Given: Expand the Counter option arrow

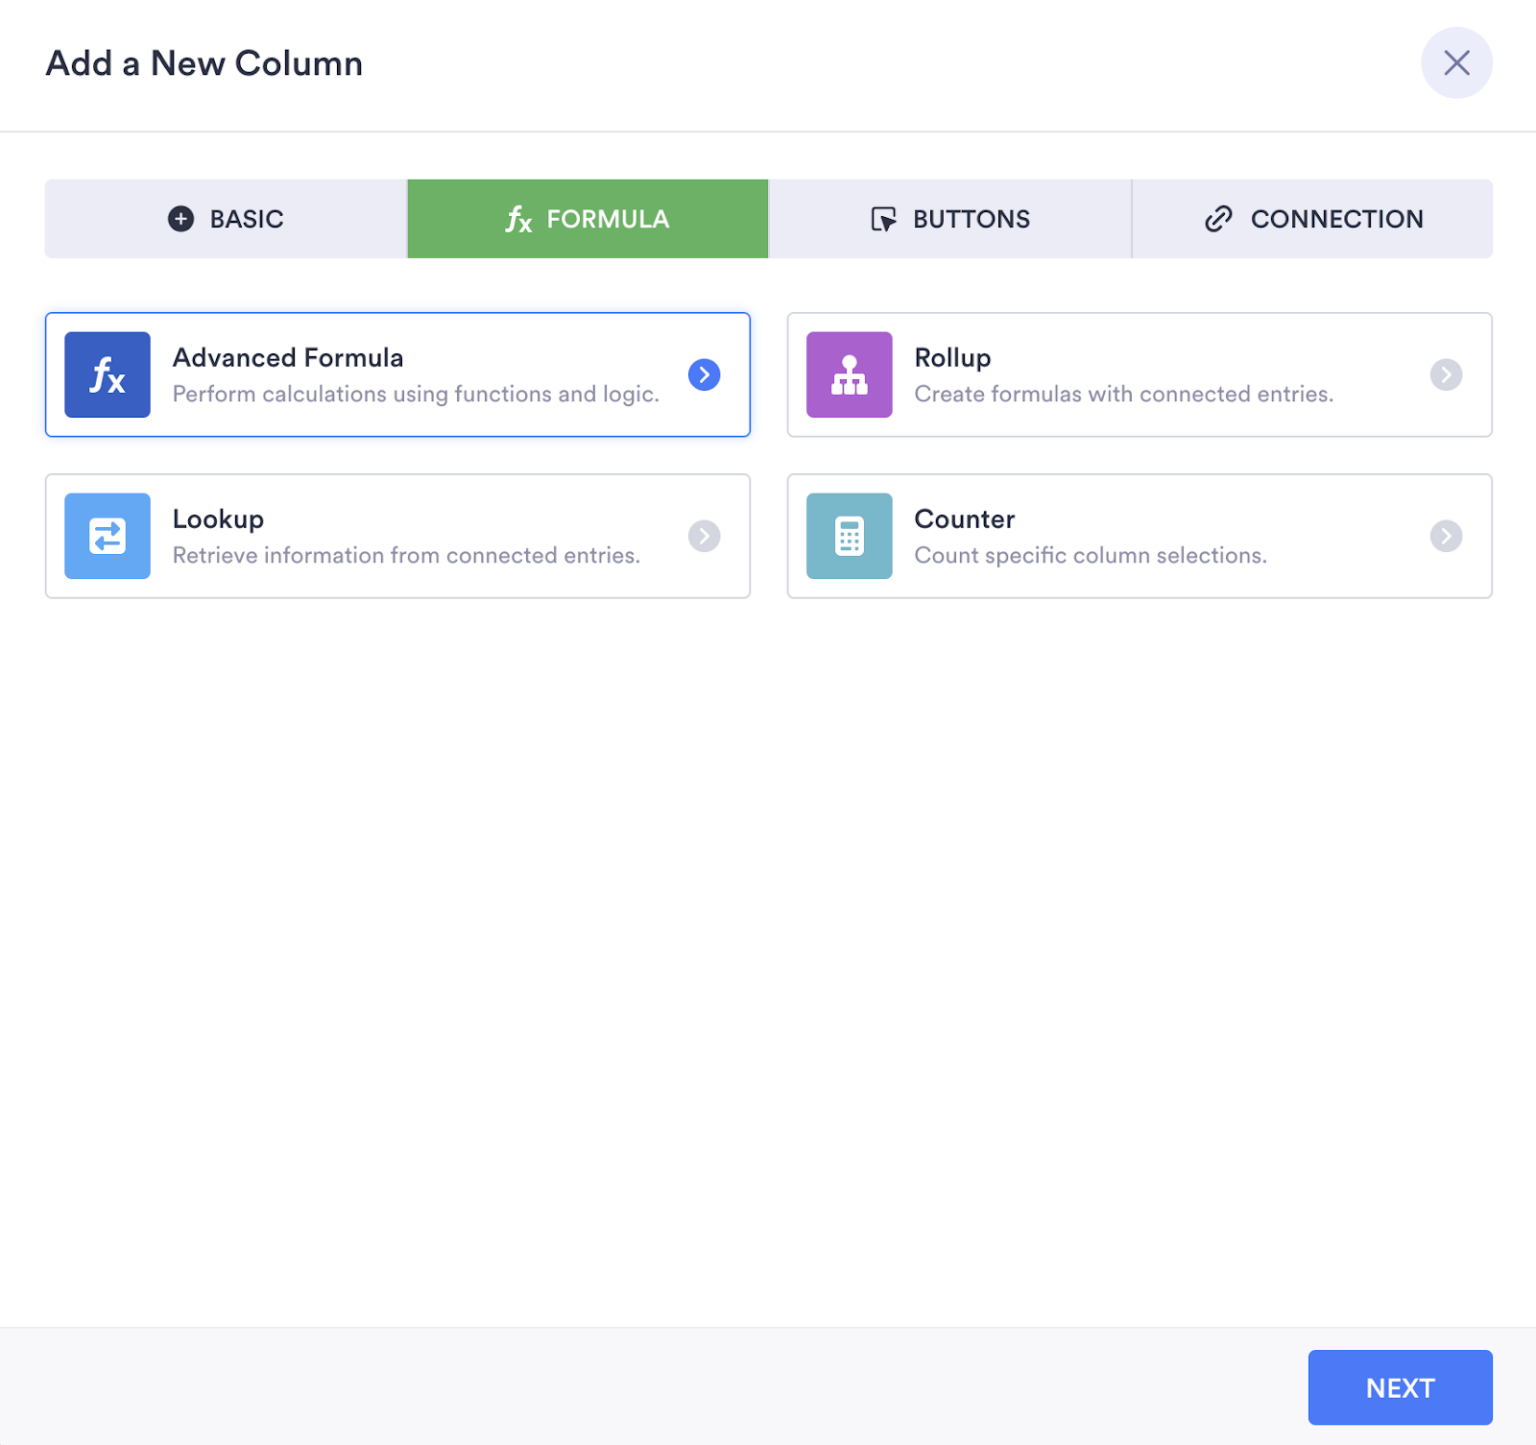Looking at the screenshot, I should point(1446,536).
